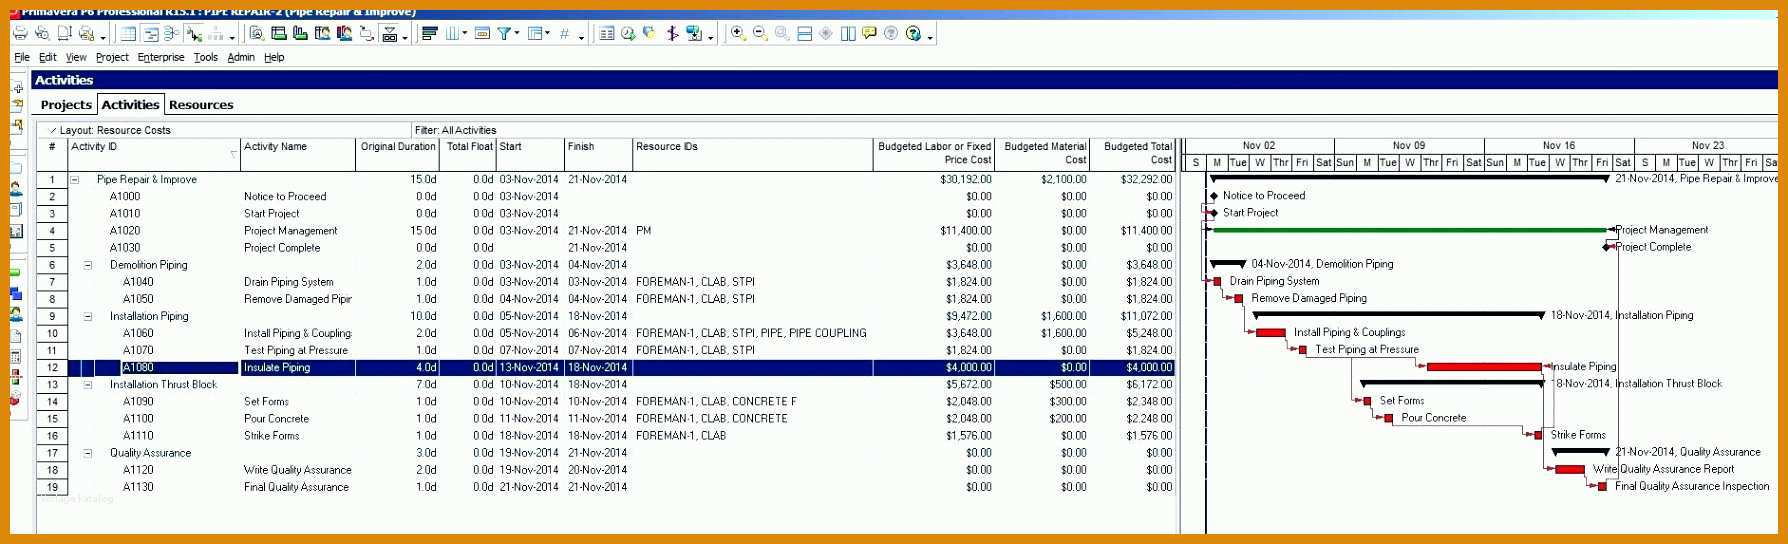
Task: Click the hash renumber icon
Action: click(565, 34)
